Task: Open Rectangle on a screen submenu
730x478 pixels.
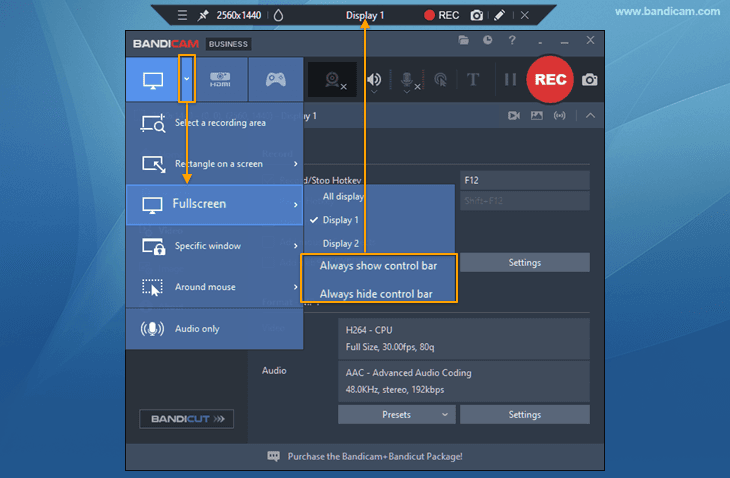Action: pos(215,164)
